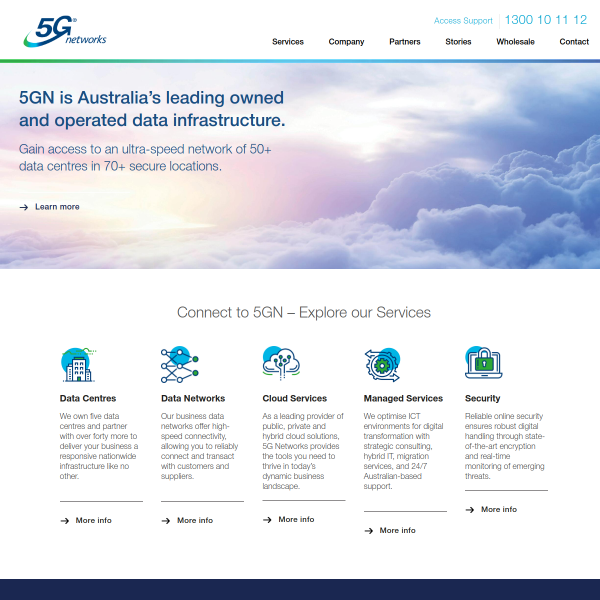Click the Data Networks nodes icon
This screenshot has height=600, width=600.
click(179, 364)
